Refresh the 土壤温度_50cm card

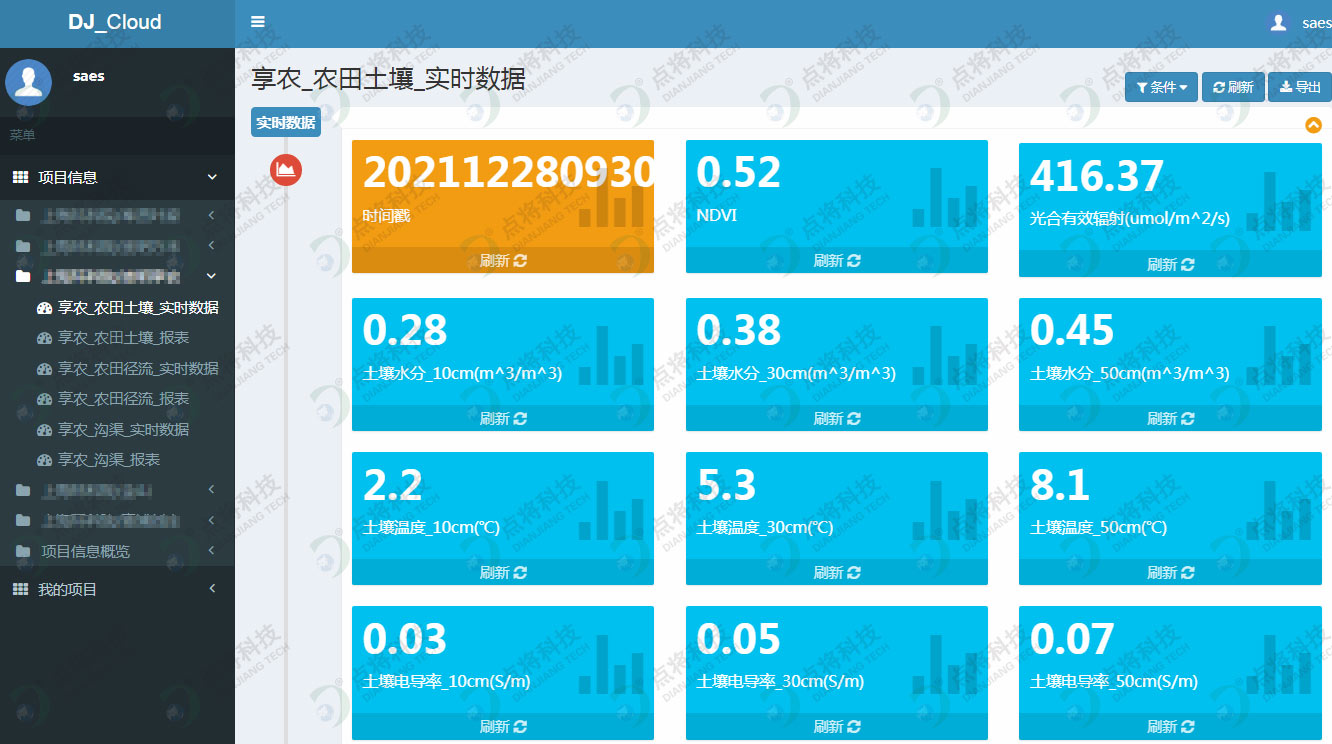pos(1170,573)
